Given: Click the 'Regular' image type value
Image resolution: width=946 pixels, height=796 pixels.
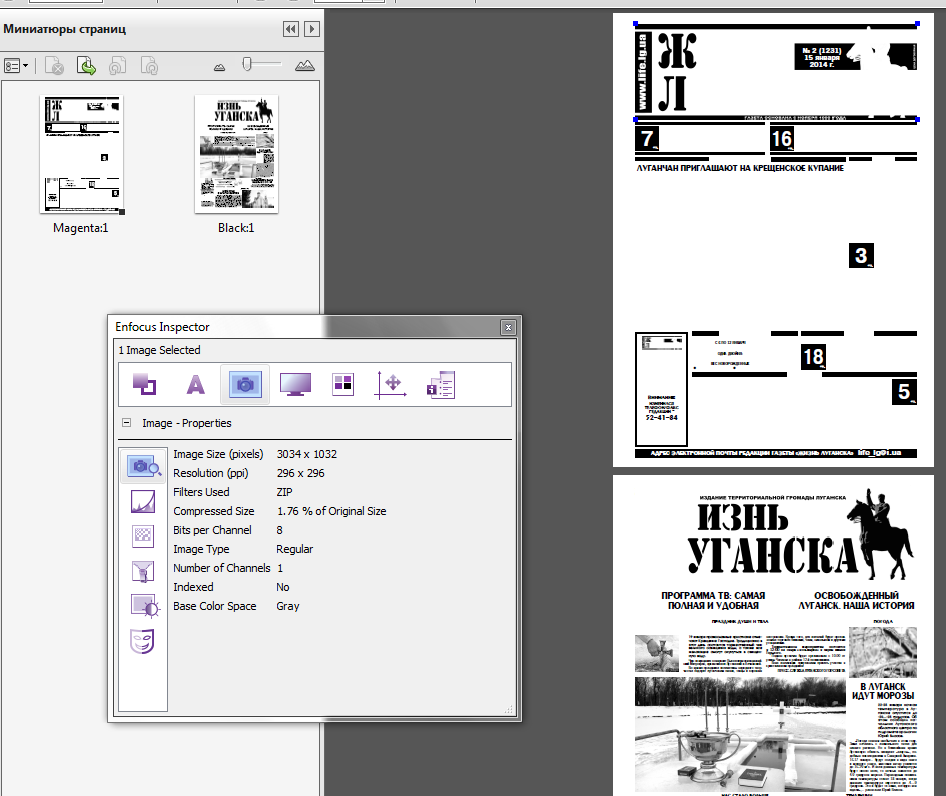Looking at the screenshot, I should (x=294, y=549).
